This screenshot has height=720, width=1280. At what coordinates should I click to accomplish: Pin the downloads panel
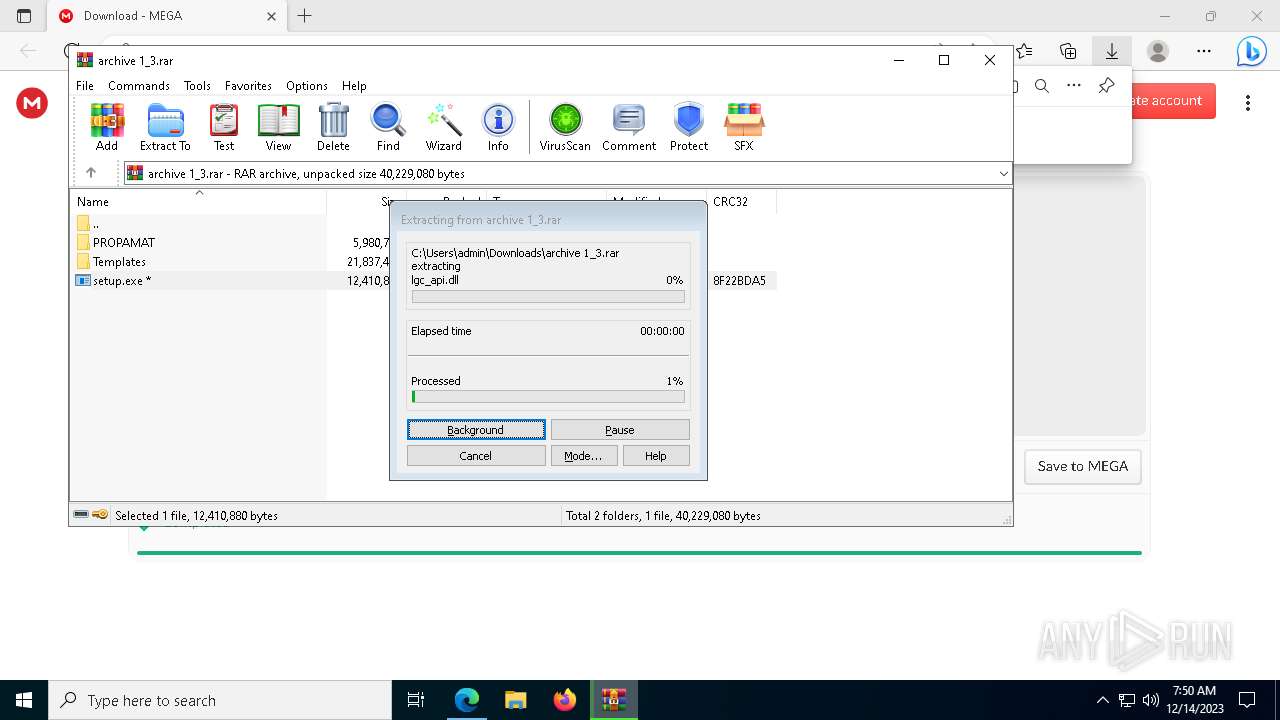click(1106, 86)
